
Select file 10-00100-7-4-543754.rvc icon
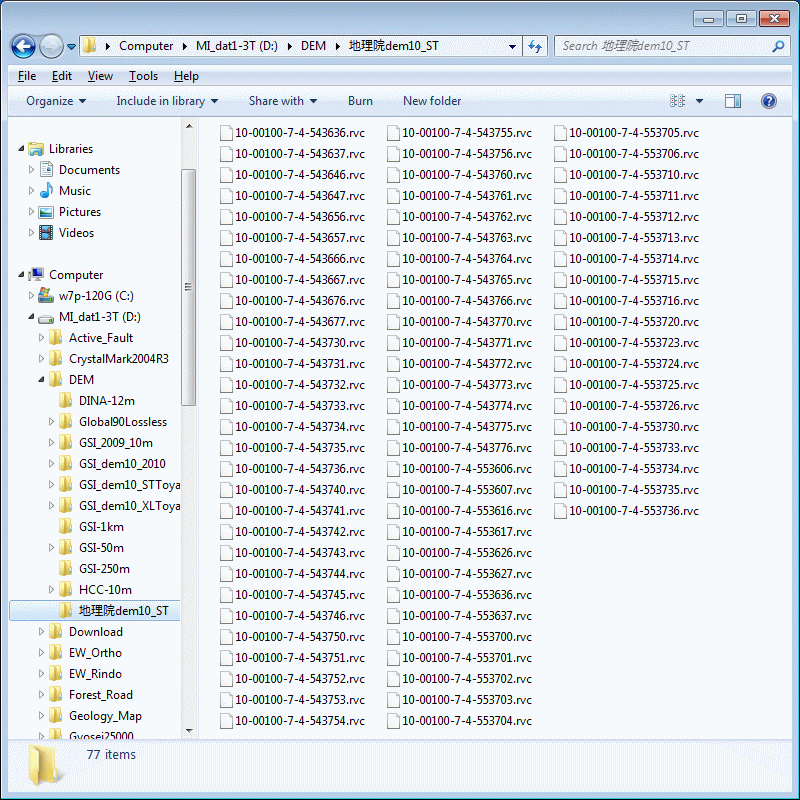226,721
